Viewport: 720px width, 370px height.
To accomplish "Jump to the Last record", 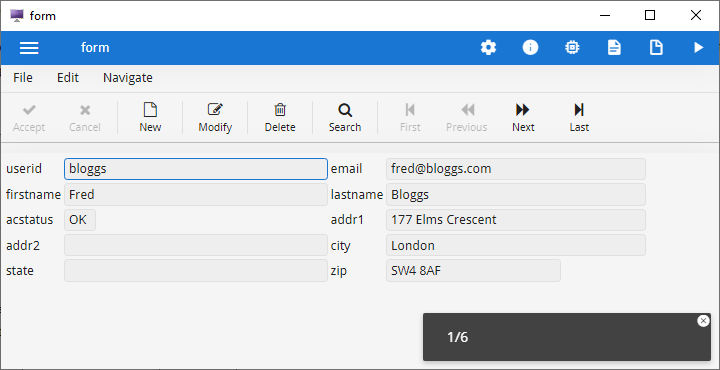I will [579, 118].
